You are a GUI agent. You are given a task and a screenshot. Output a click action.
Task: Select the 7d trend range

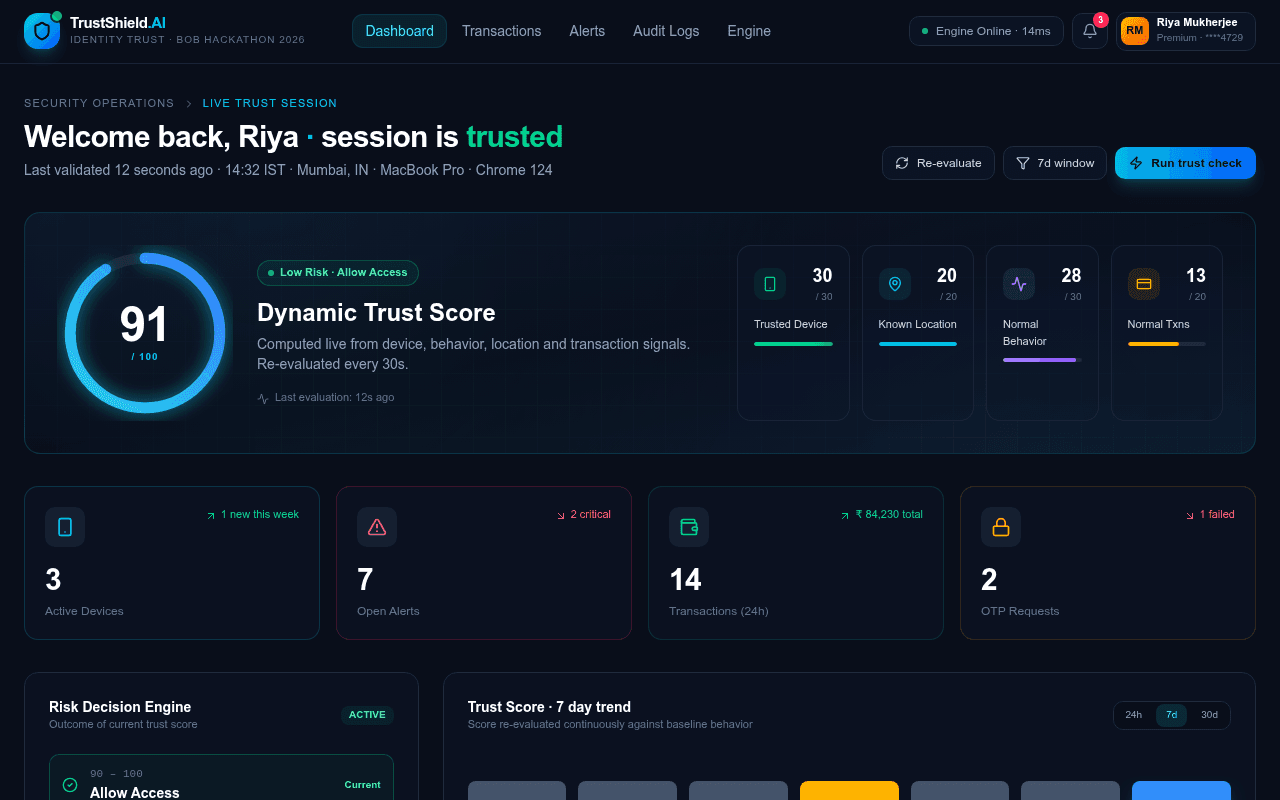(1171, 715)
